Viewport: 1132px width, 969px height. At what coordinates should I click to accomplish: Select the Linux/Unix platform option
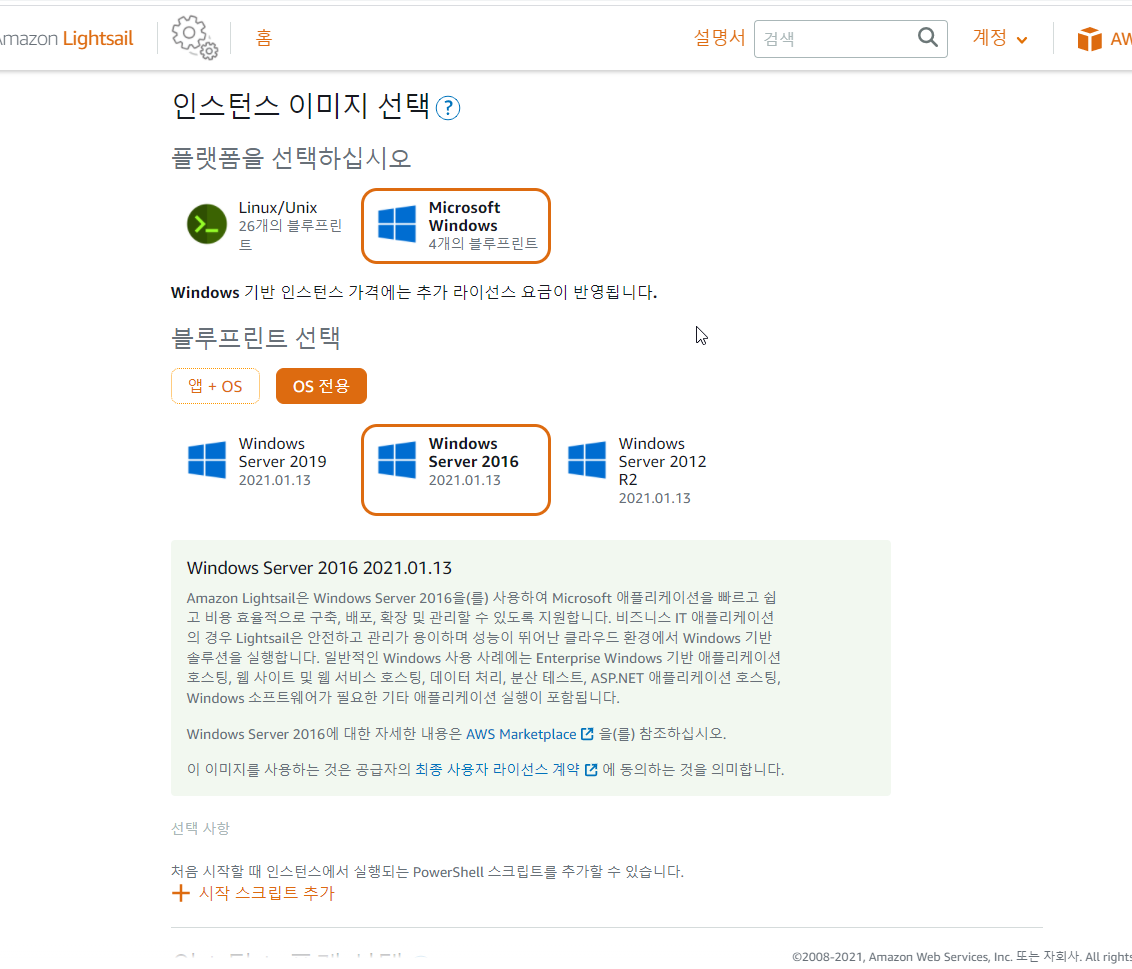click(x=265, y=226)
